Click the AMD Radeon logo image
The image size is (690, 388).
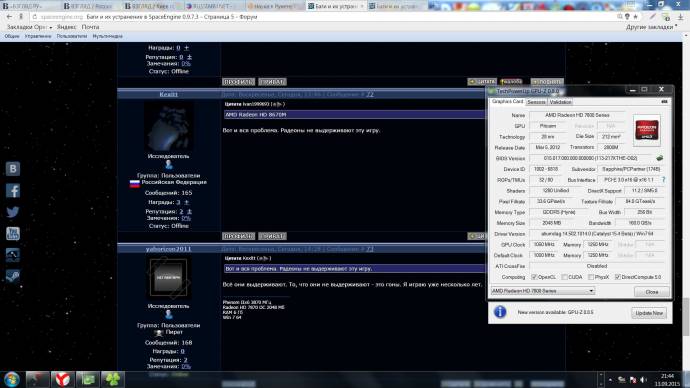click(646, 130)
